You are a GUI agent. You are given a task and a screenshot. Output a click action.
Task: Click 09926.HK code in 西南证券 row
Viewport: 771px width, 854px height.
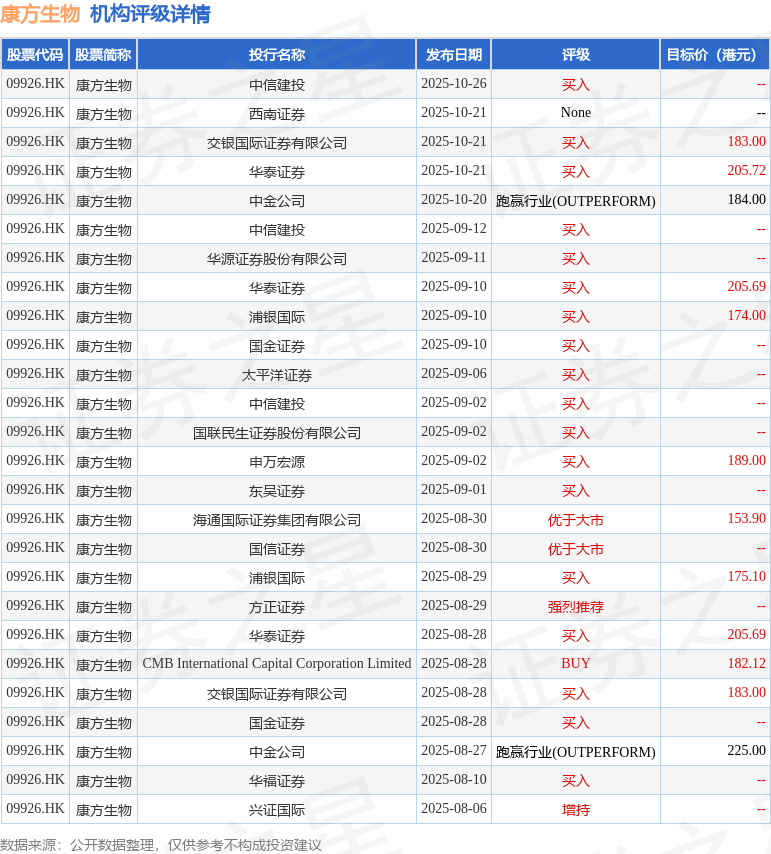click(35, 113)
